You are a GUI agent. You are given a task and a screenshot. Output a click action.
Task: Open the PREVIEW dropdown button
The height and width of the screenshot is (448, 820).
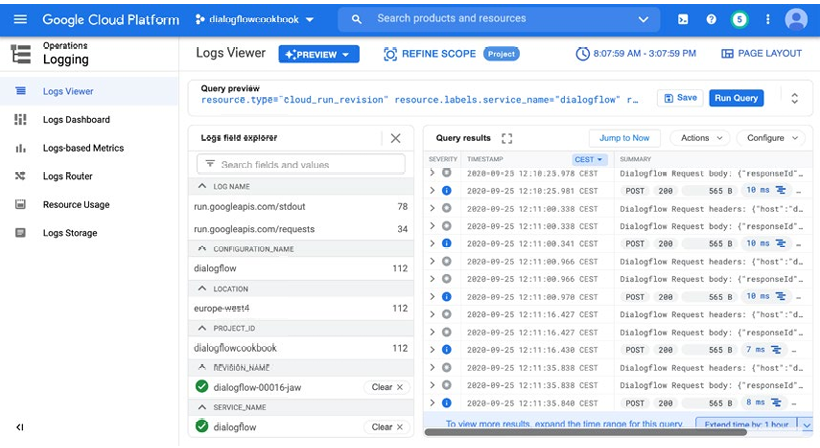[x=318, y=54]
